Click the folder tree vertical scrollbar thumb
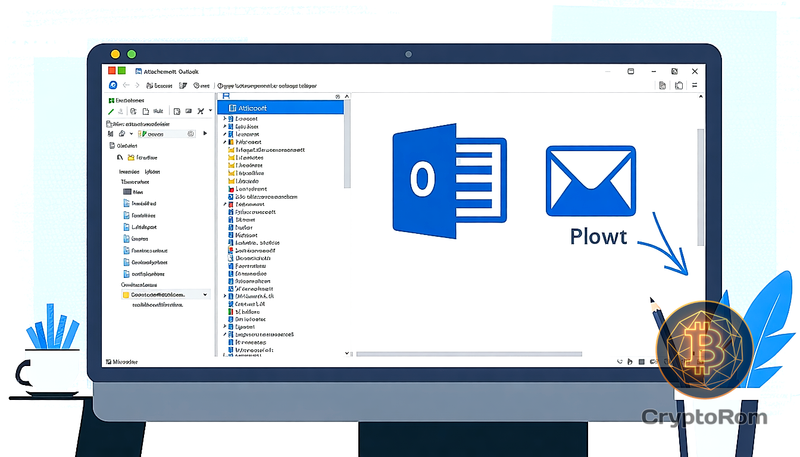Image resolution: width=800 pixels, height=457 pixels. coord(347,144)
